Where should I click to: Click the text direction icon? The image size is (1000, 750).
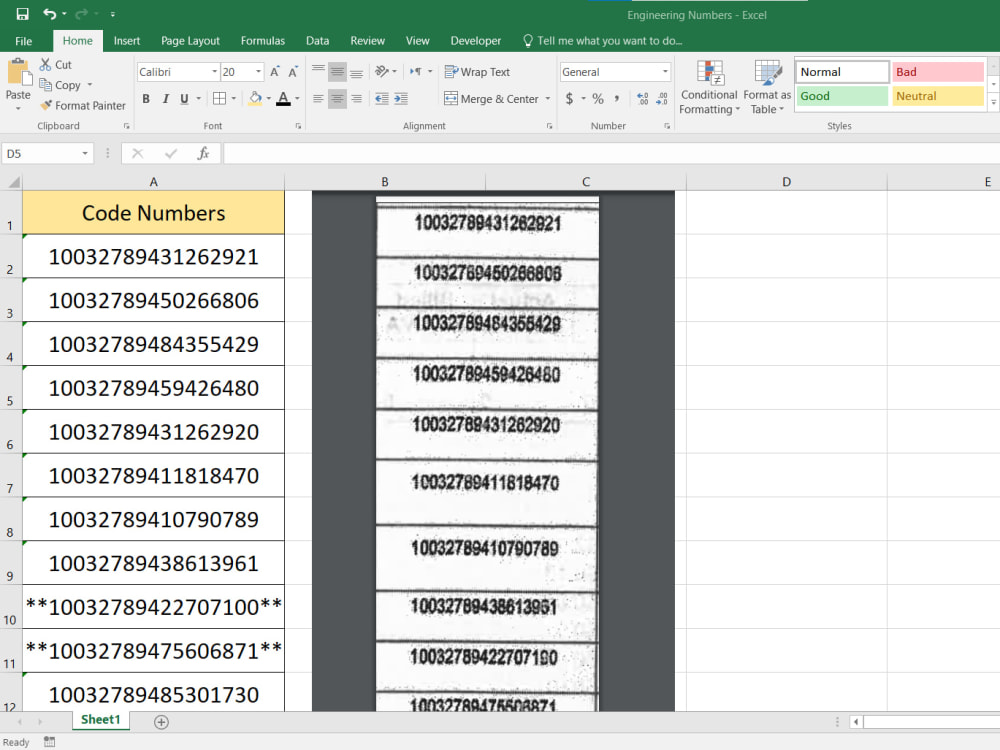pos(416,71)
